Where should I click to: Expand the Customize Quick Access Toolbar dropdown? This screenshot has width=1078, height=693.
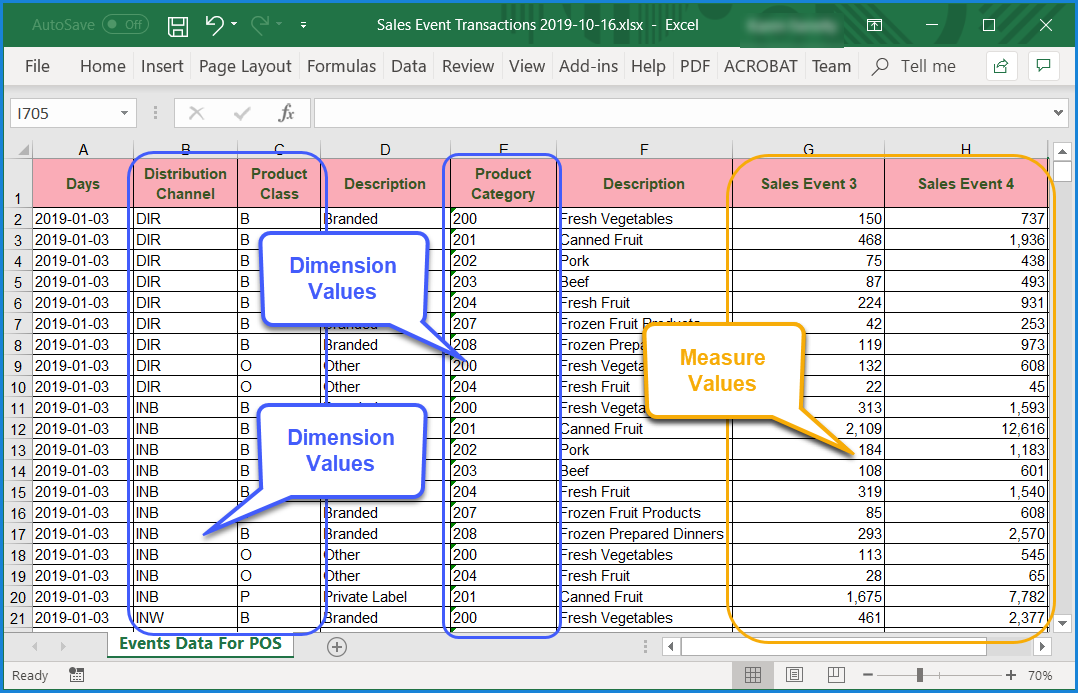click(303, 25)
